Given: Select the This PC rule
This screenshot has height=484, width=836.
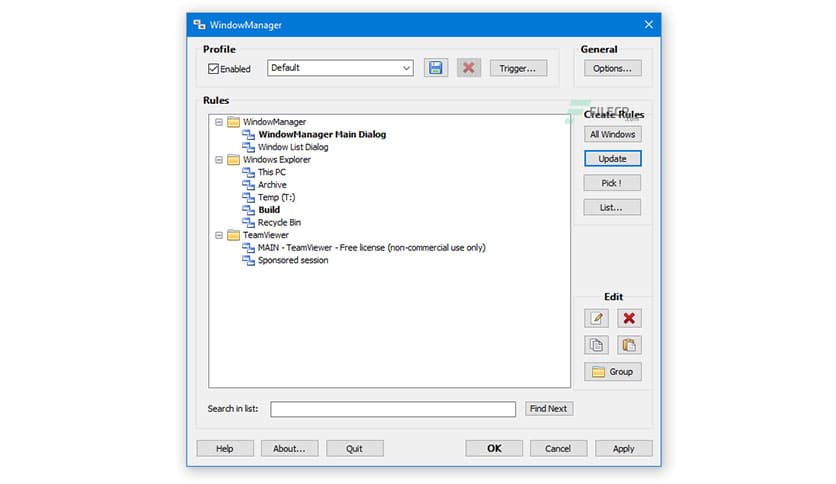Looking at the screenshot, I should click(271, 172).
